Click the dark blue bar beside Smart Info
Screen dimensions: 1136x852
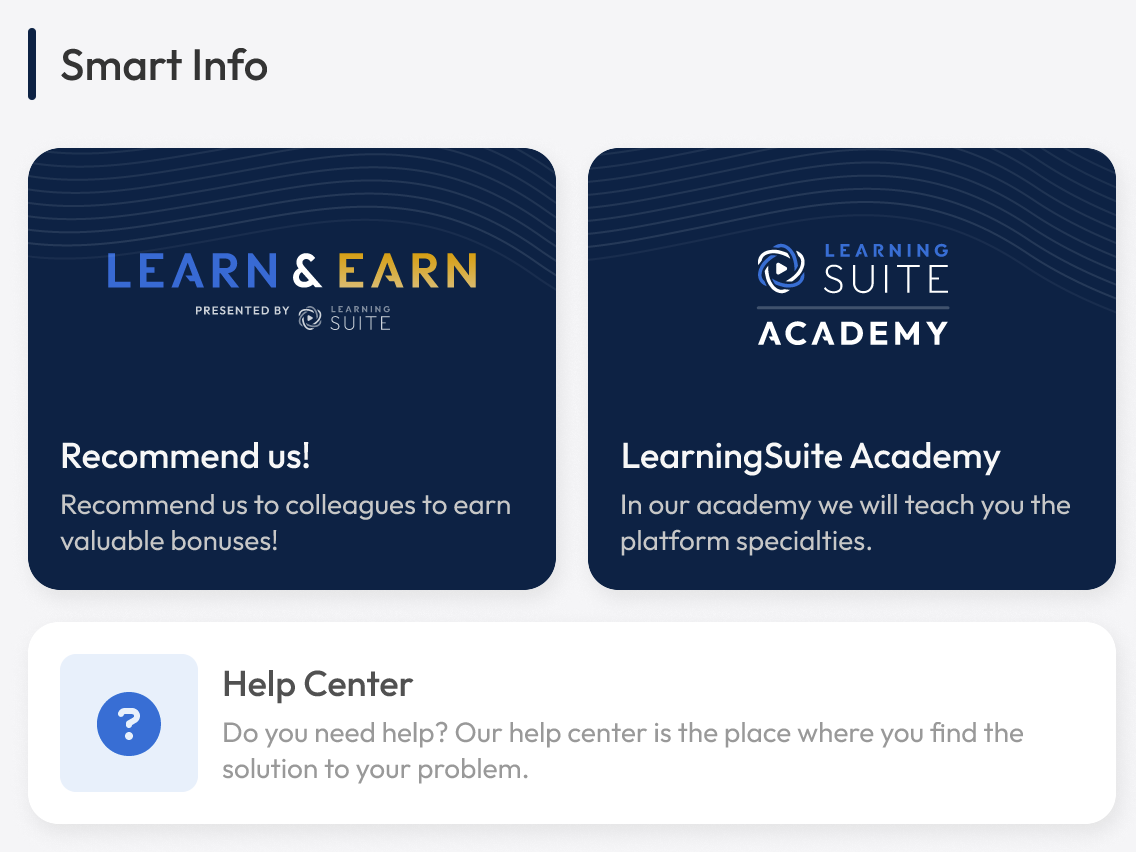[32, 64]
